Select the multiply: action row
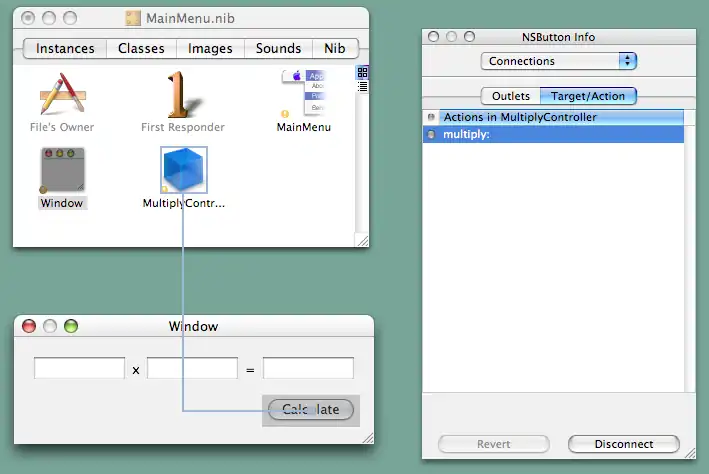Screen dimensions: 709x474 (x=553, y=134)
